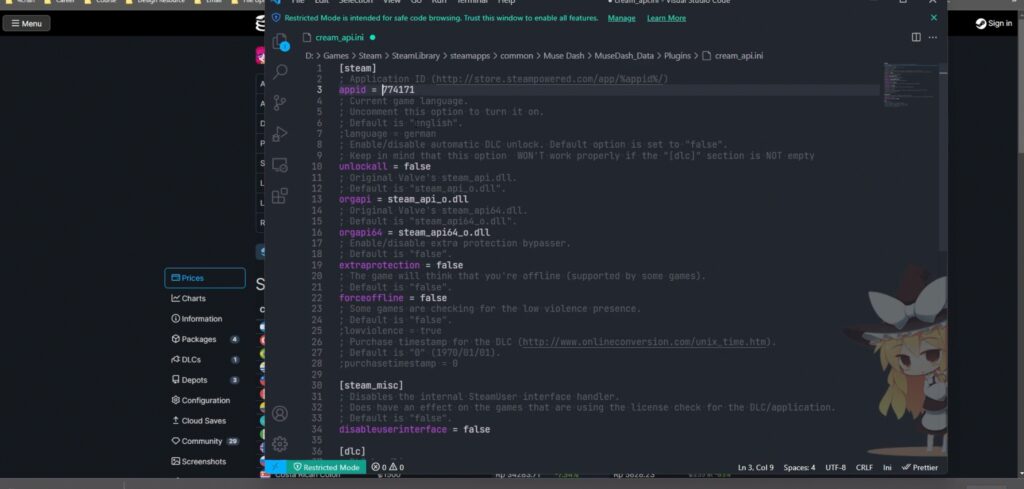Select the cream_api.ini editor tab
Image resolution: width=1024 pixels, height=489 pixels.
click(340, 37)
